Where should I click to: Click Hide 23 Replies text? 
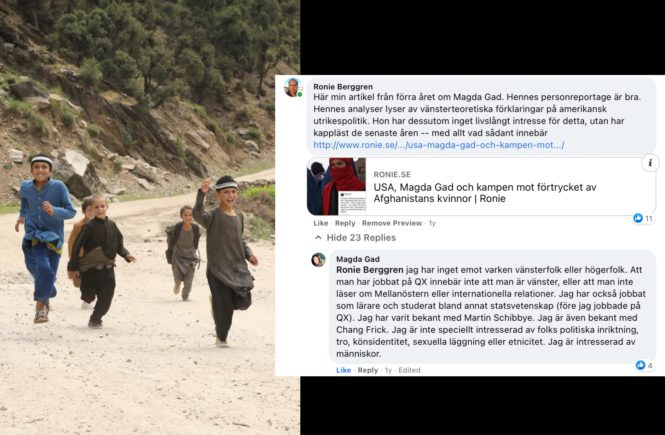click(361, 238)
